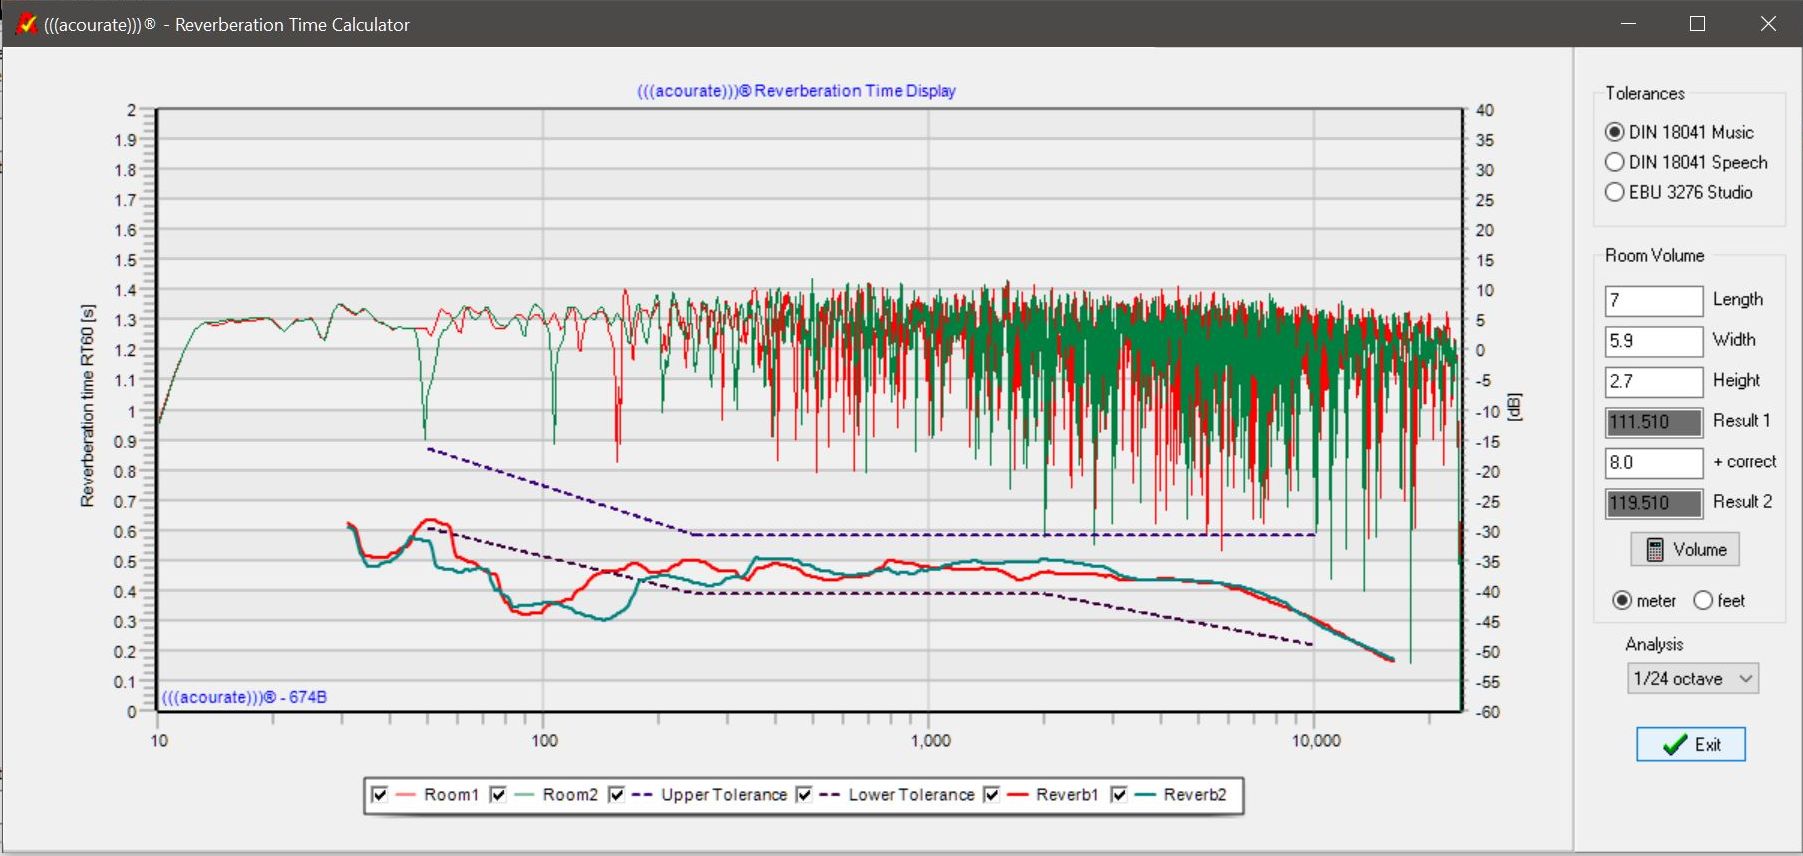The width and height of the screenshot is (1803, 856).
Task: Select DIN 18041 Speech tolerance
Action: (x=1614, y=162)
